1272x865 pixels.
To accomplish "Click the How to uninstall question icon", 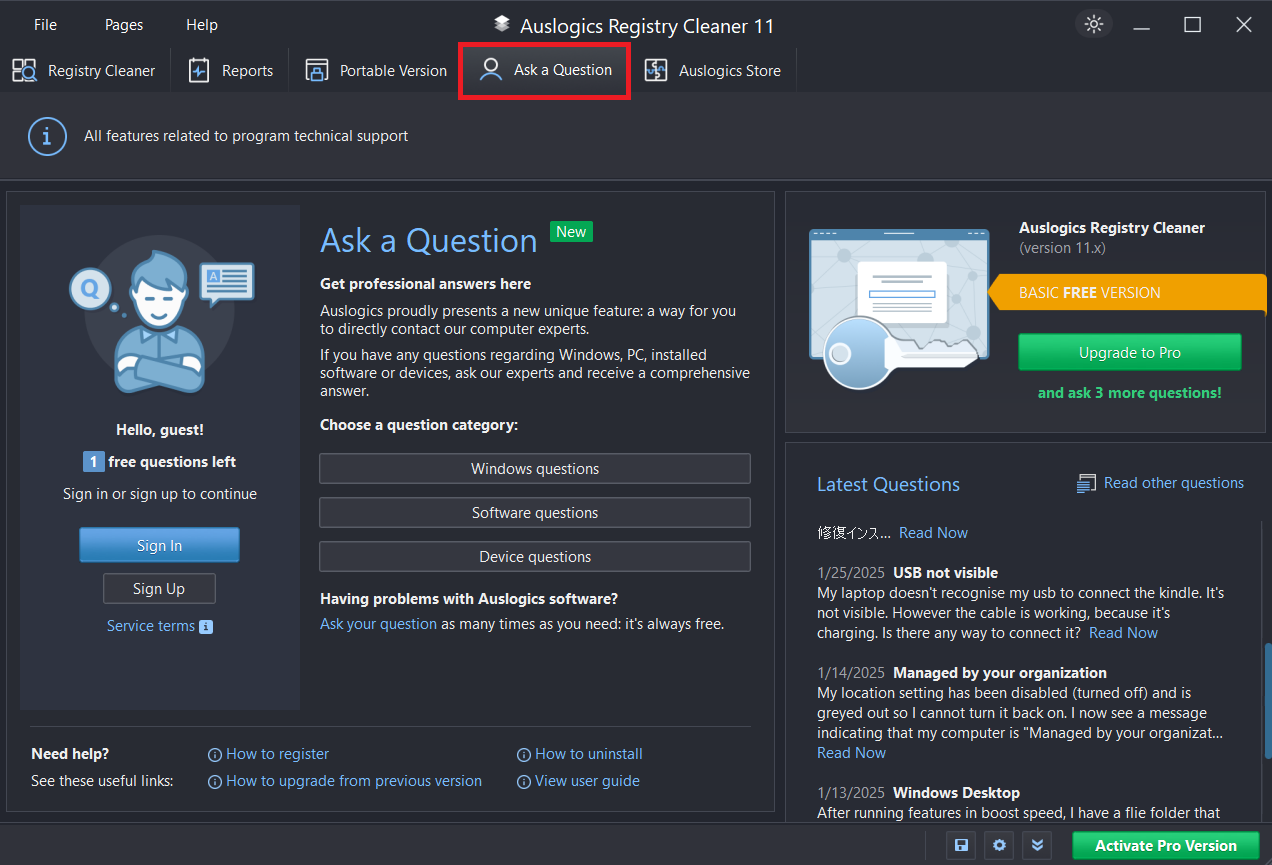I will coord(524,755).
